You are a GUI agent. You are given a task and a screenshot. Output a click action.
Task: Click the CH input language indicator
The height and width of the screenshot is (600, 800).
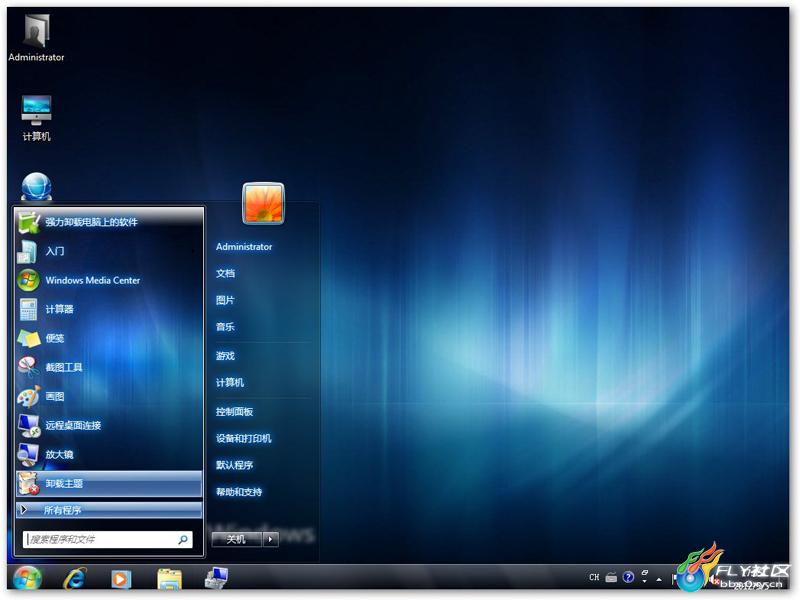pyautogui.click(x=594, y=578)
